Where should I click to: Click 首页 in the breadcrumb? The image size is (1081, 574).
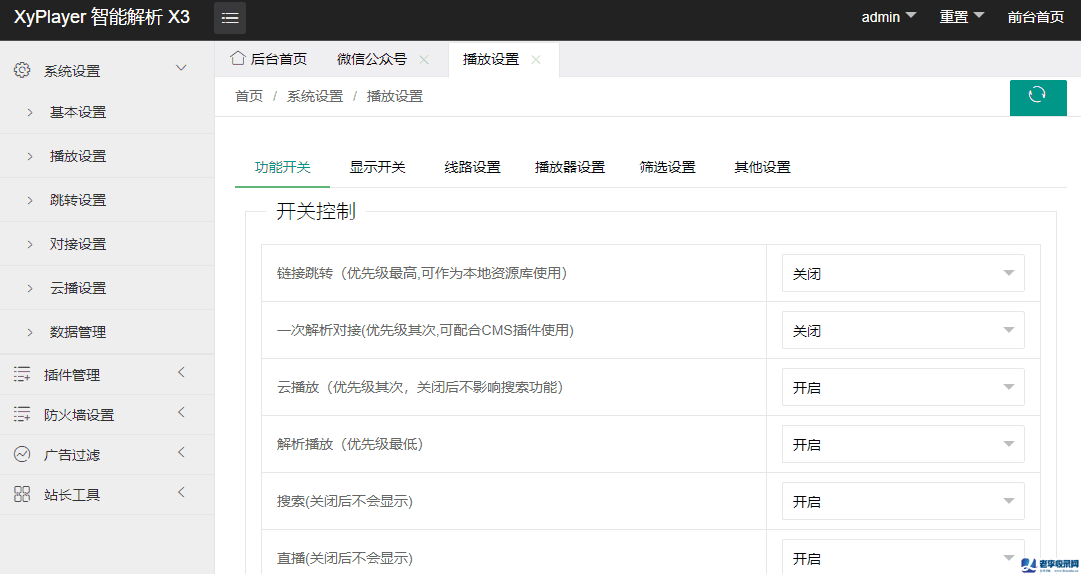pos(249,96)
